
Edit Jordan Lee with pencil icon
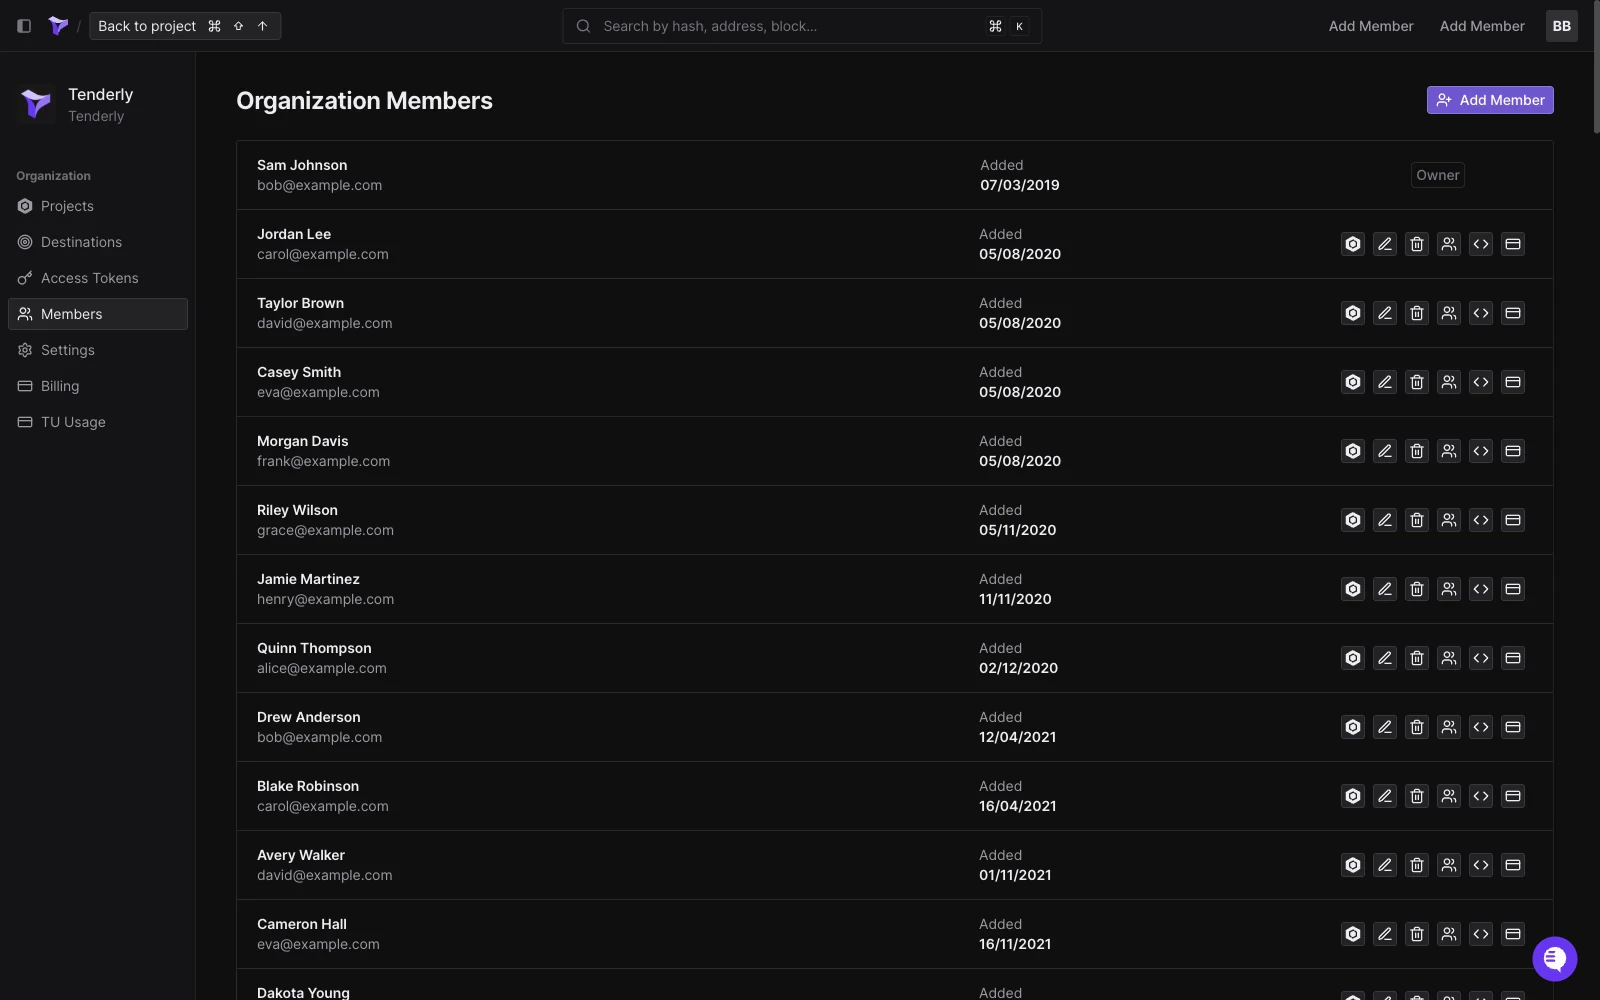1385,244
